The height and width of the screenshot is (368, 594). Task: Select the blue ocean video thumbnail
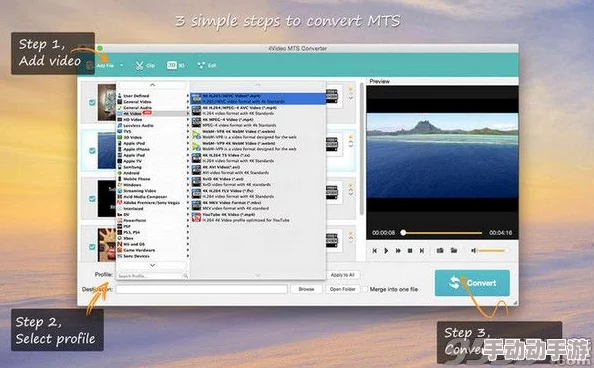point(107,150)
